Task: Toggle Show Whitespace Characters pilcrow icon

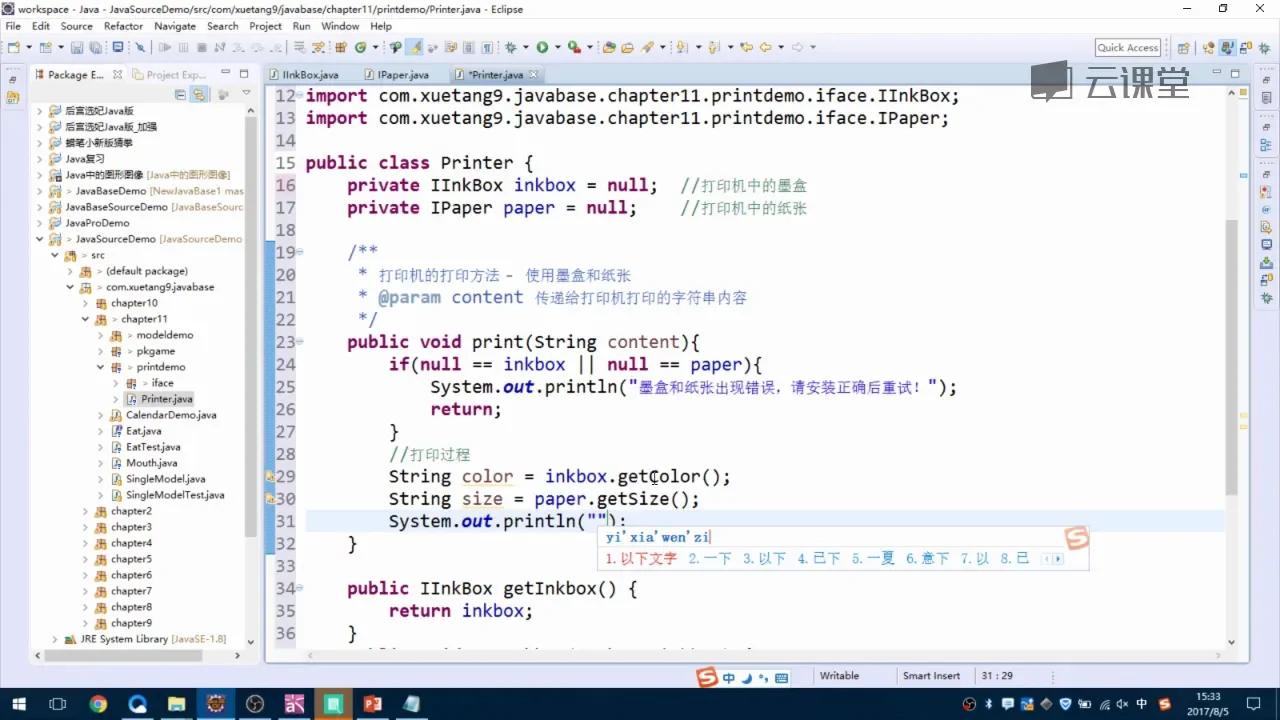Action: click(487, 47)
